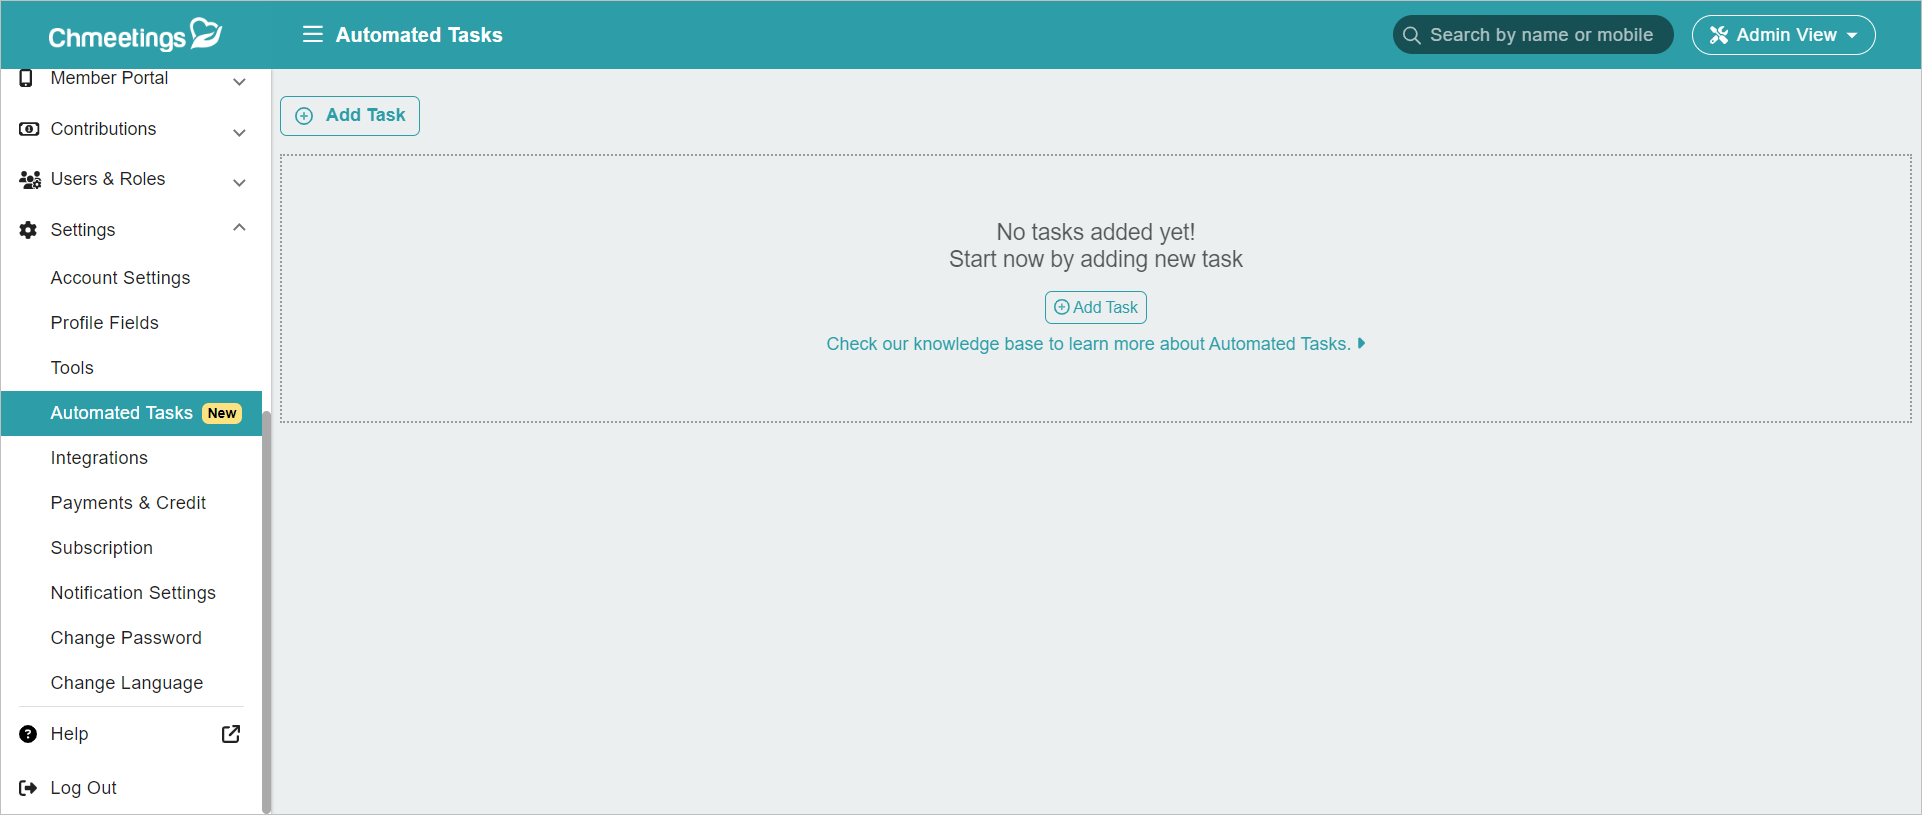This screenshot has height=815, width=1922.
Task: Click the sidebar vertical scrollbar
Action: coord(266,610)
